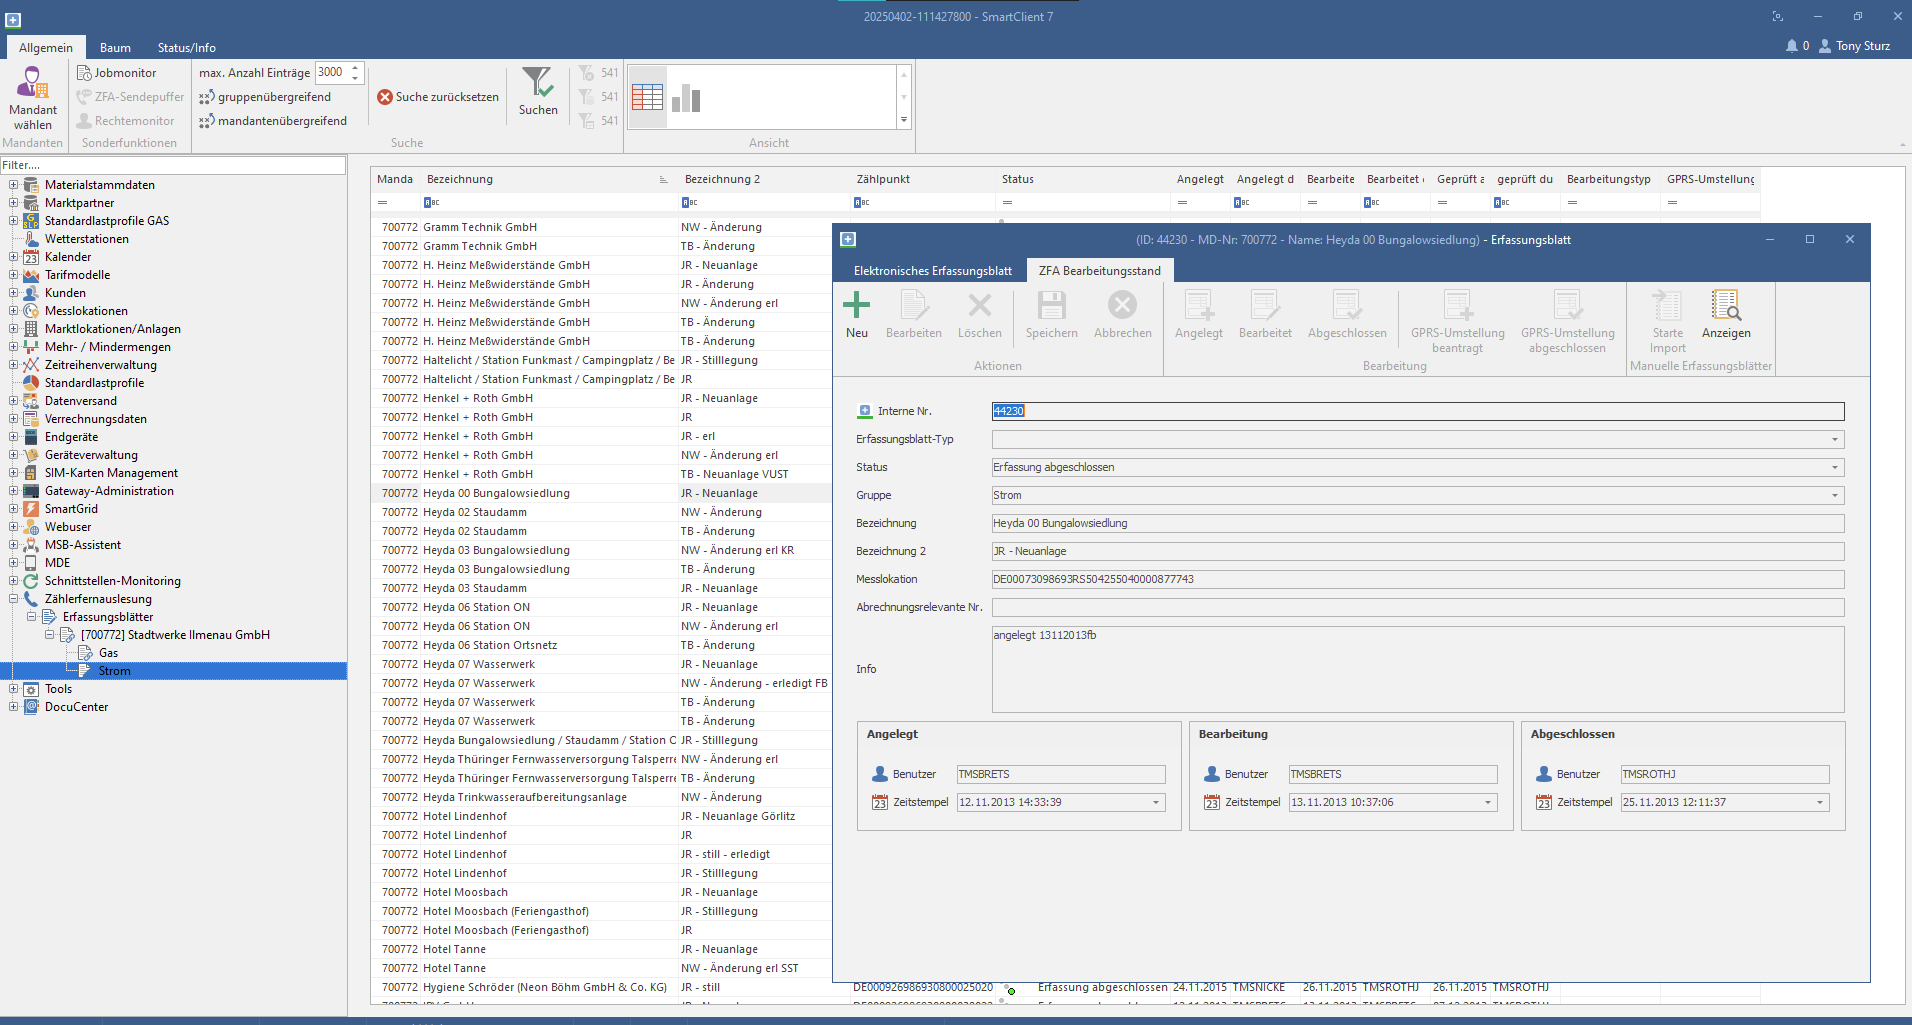Select the table grid view icon
Image resolution: width=1912 pixels, height=1025 pixels.
pos(647,97)
